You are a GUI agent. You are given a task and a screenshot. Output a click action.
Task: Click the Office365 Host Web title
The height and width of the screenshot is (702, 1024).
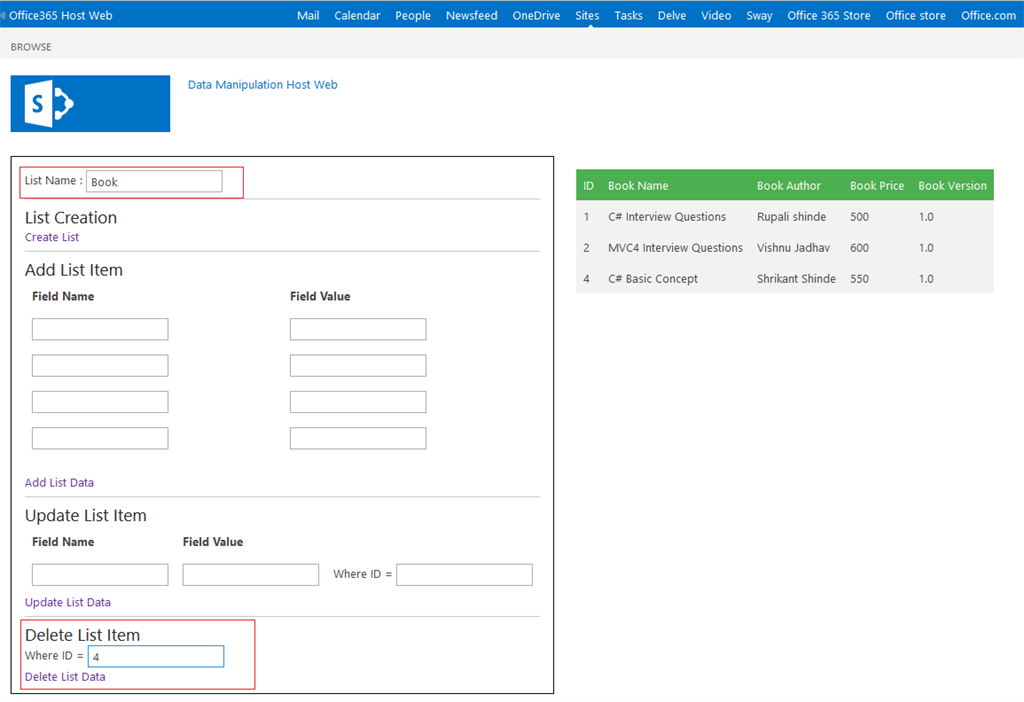pyautogui.click(x=60, y=15)
